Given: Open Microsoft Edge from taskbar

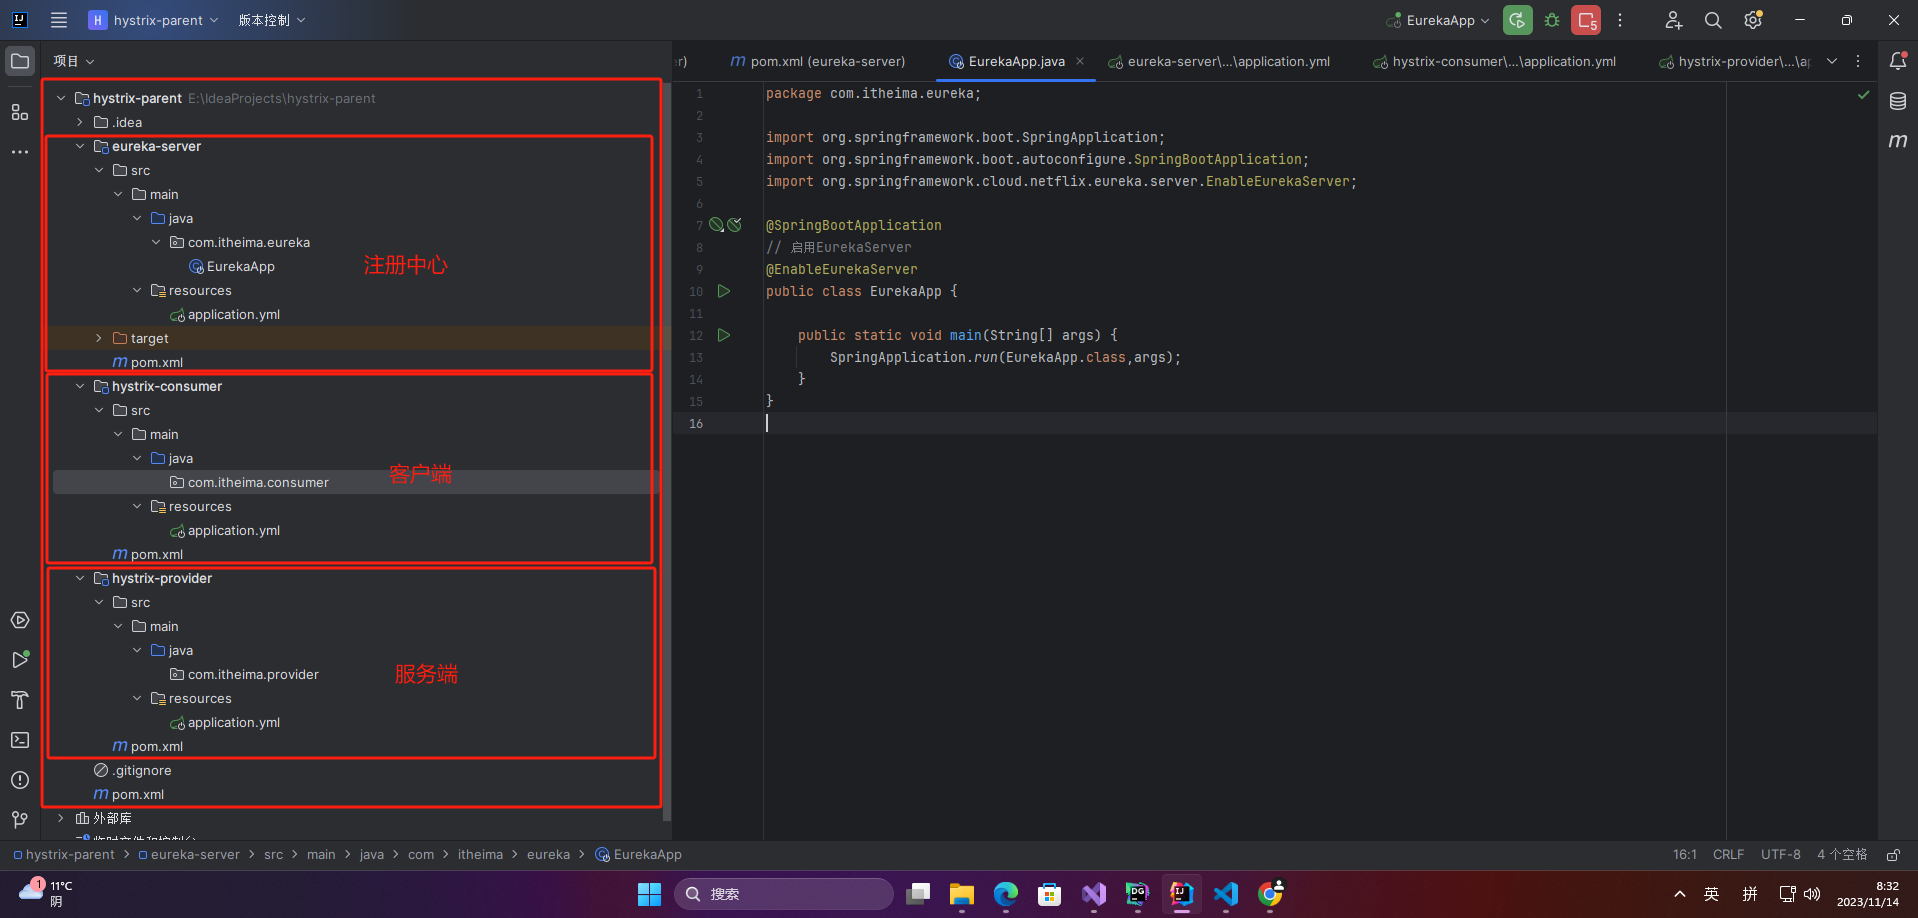Looking at the screenshot, I should point(1006,894).
